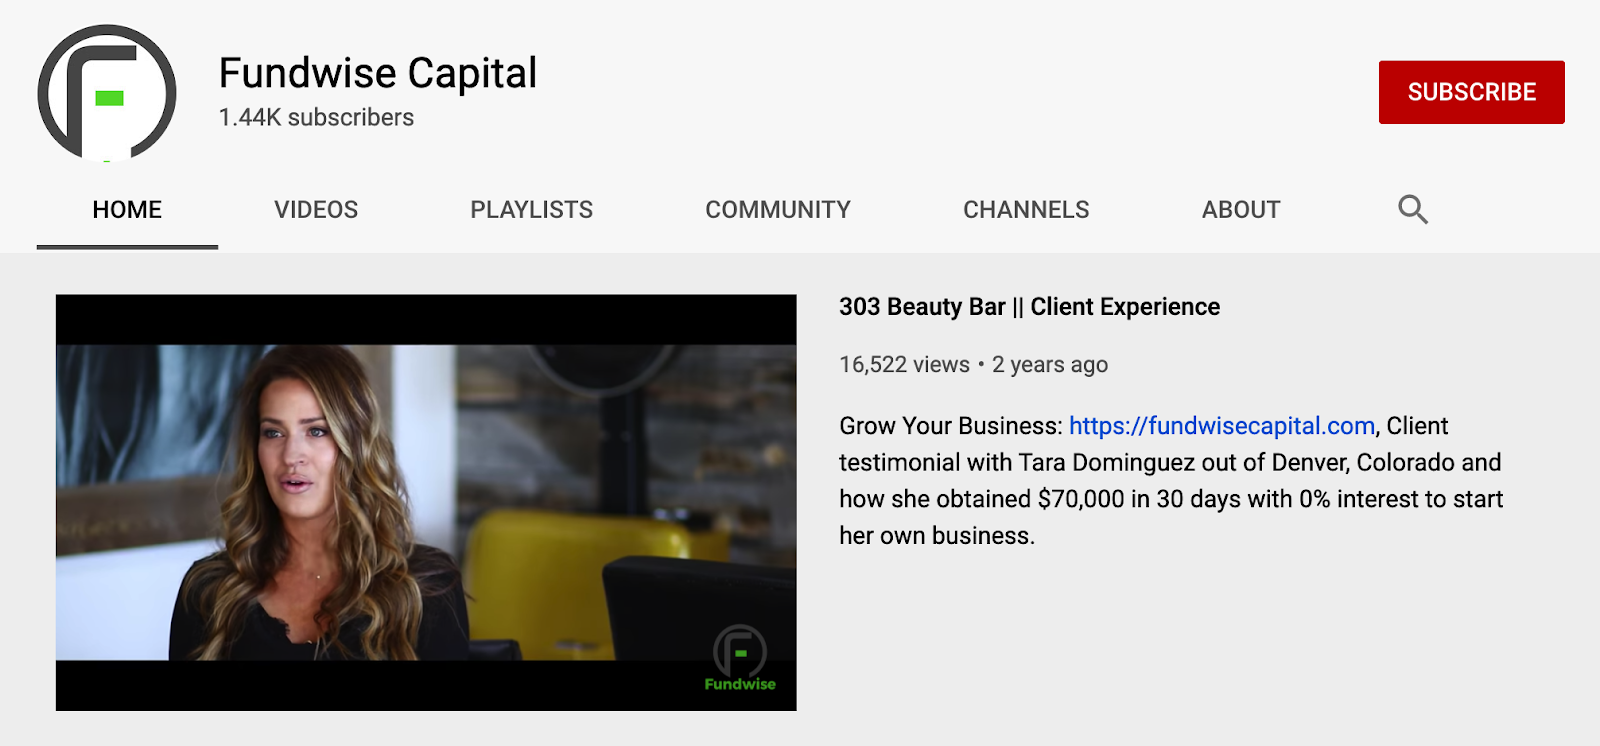Select the HOME tab
This screenshot has height=746, width=1600.
pos(127,210)
